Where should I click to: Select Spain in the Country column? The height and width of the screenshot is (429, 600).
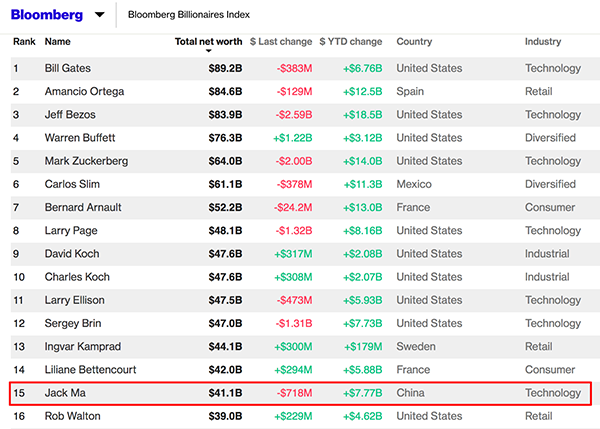[410, 91]
